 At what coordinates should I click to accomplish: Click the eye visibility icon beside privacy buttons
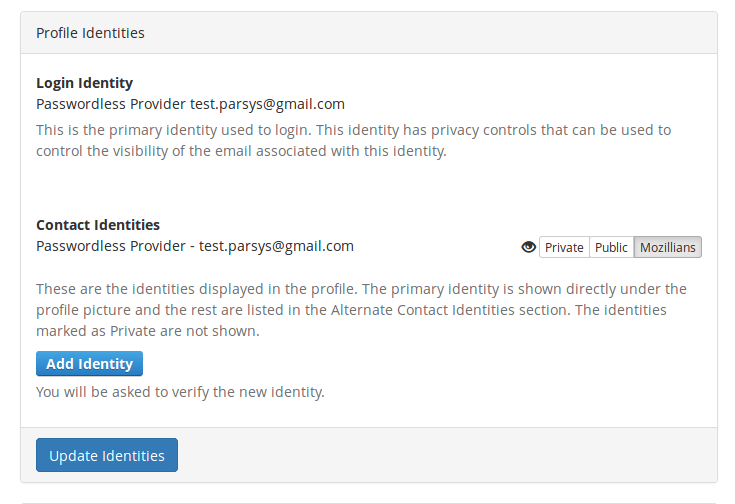tap(528, 247)
